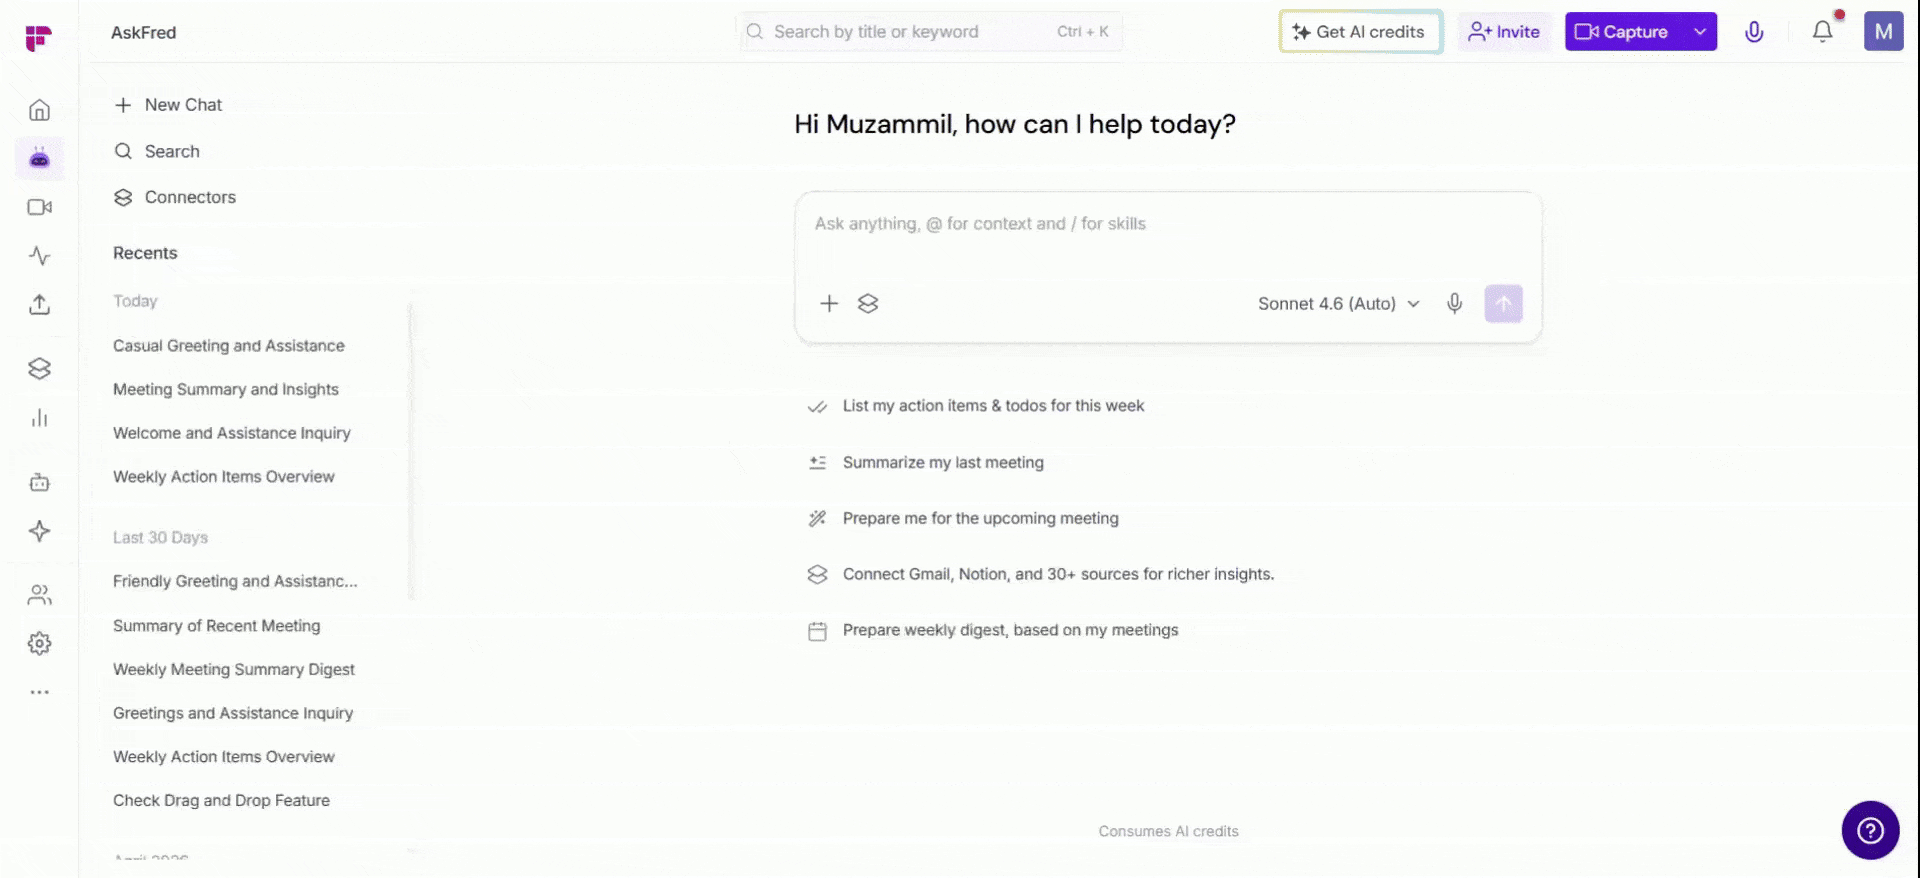Open sparkle AI apps sidebar icon
The height and width of the screenshot is (878, 1920).
[39, 531]
